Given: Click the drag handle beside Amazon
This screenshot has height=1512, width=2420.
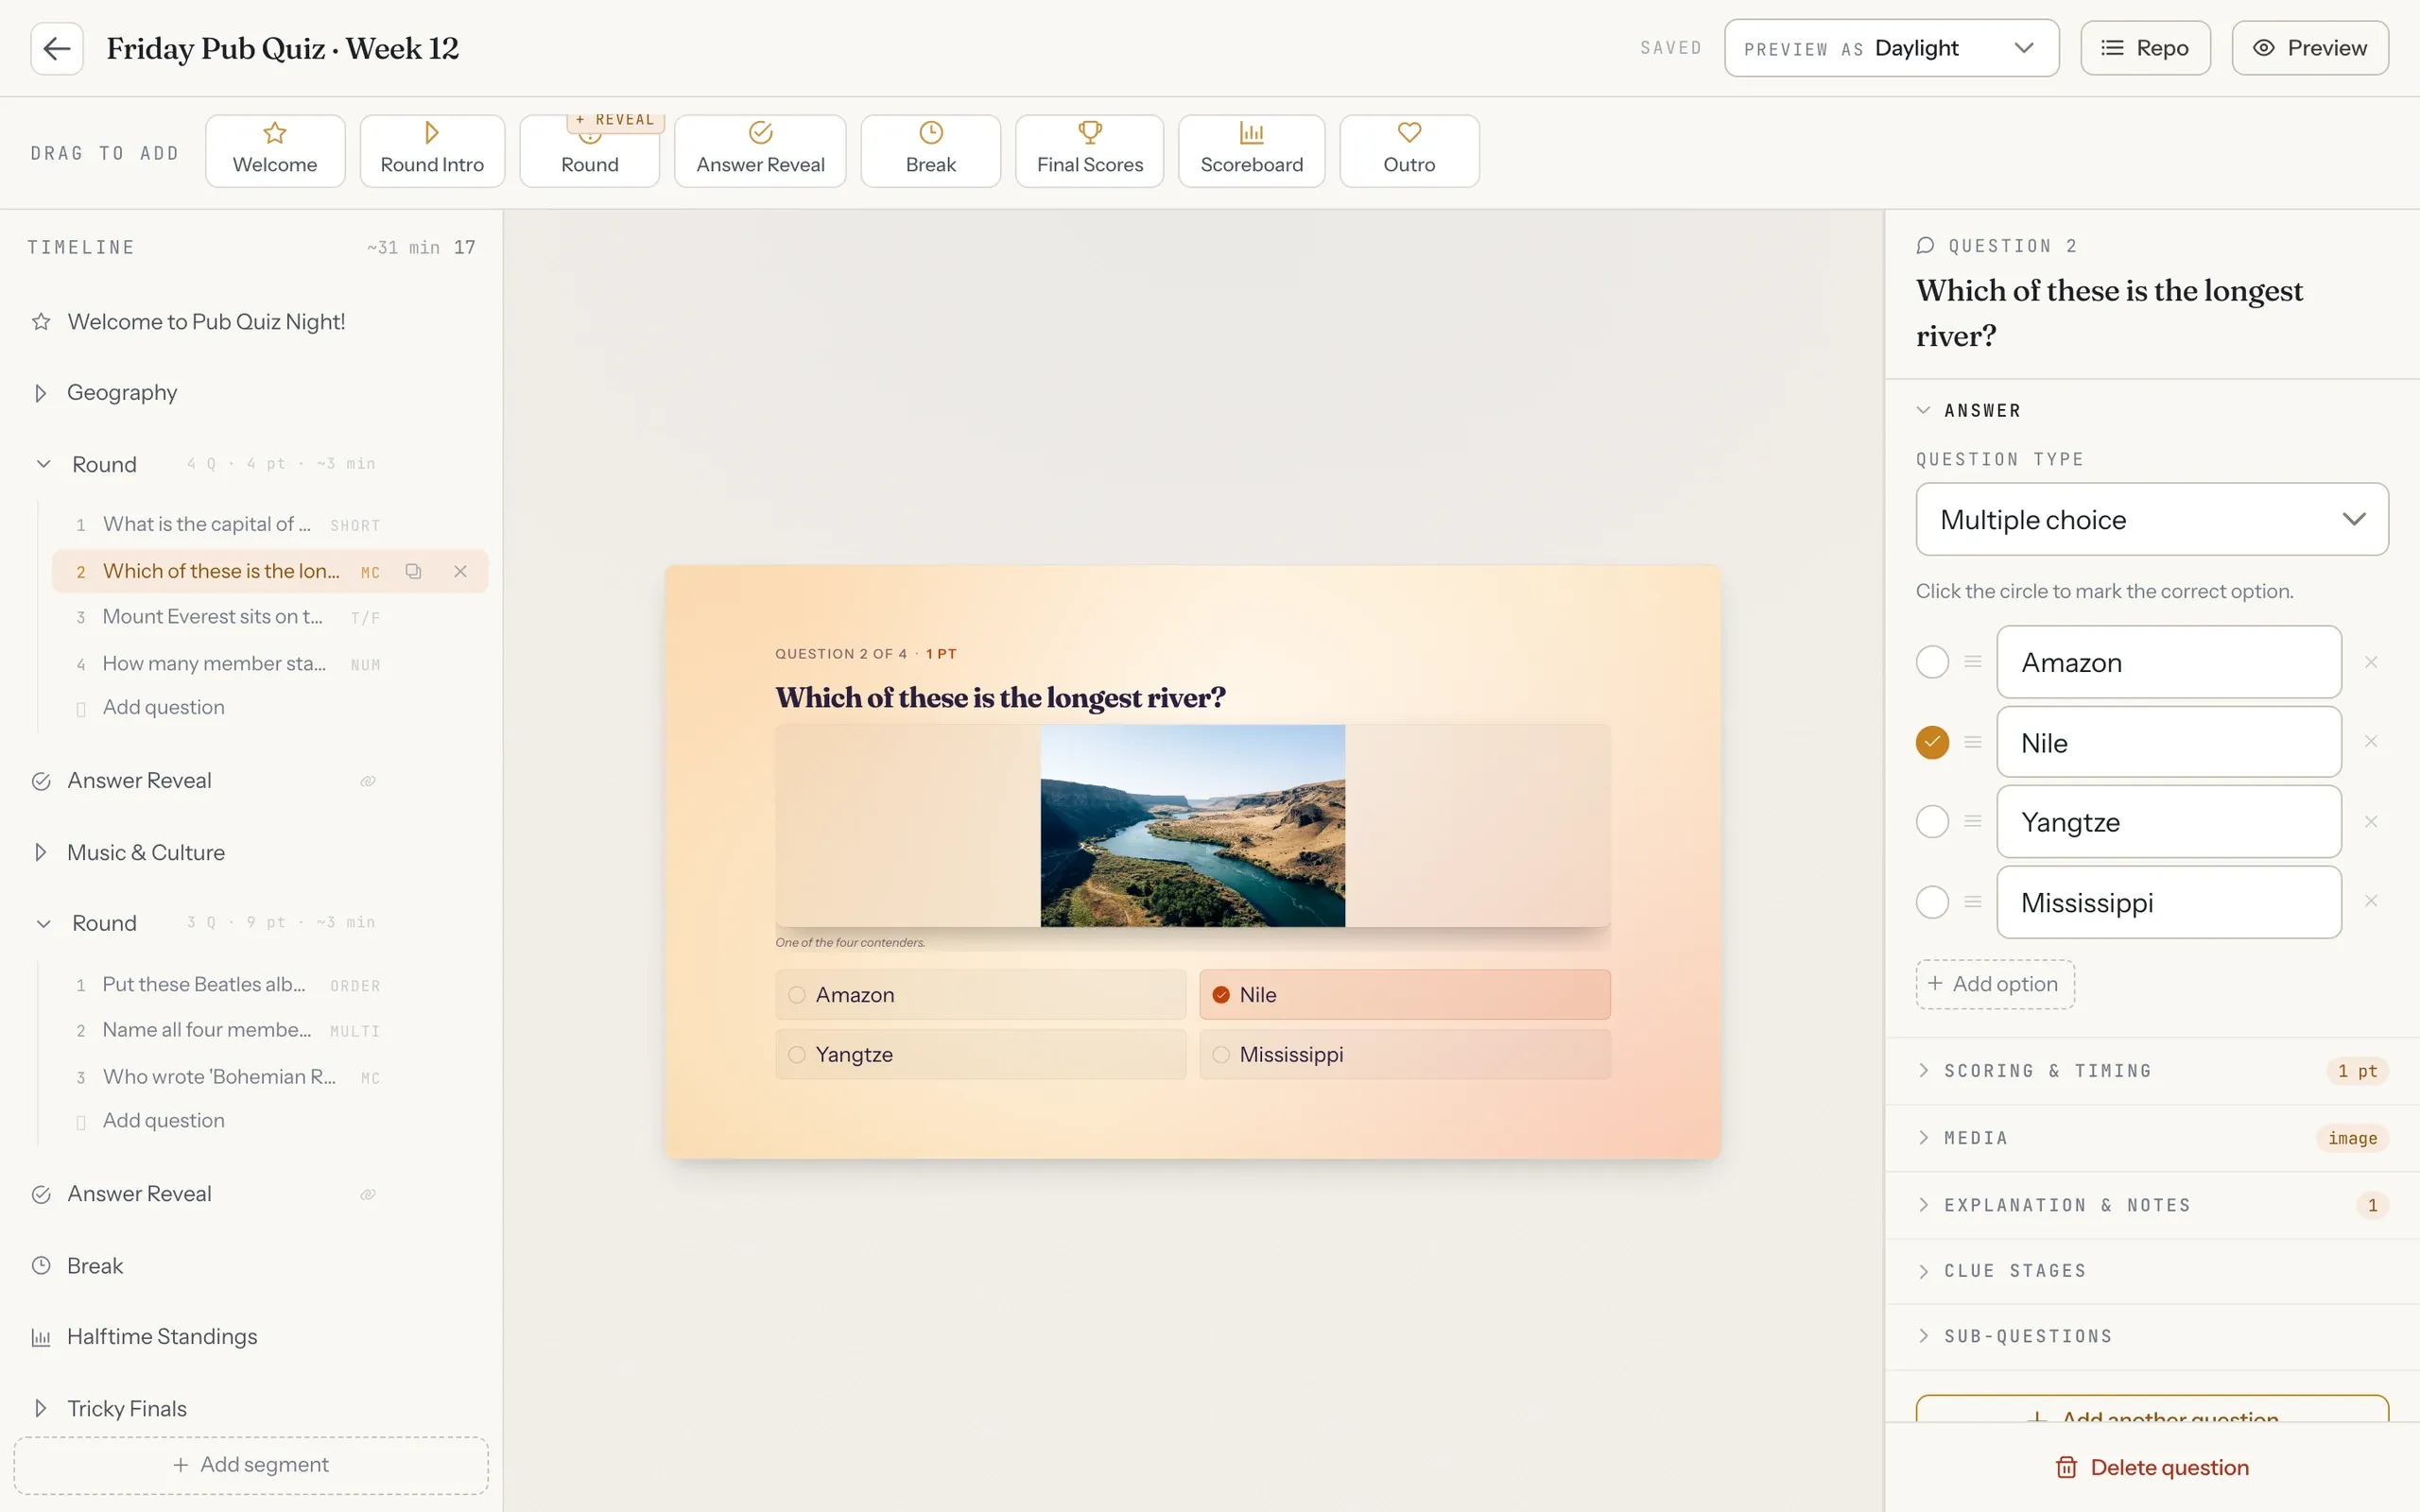Looking at the screenshot, I should [x=1973, y=661].
